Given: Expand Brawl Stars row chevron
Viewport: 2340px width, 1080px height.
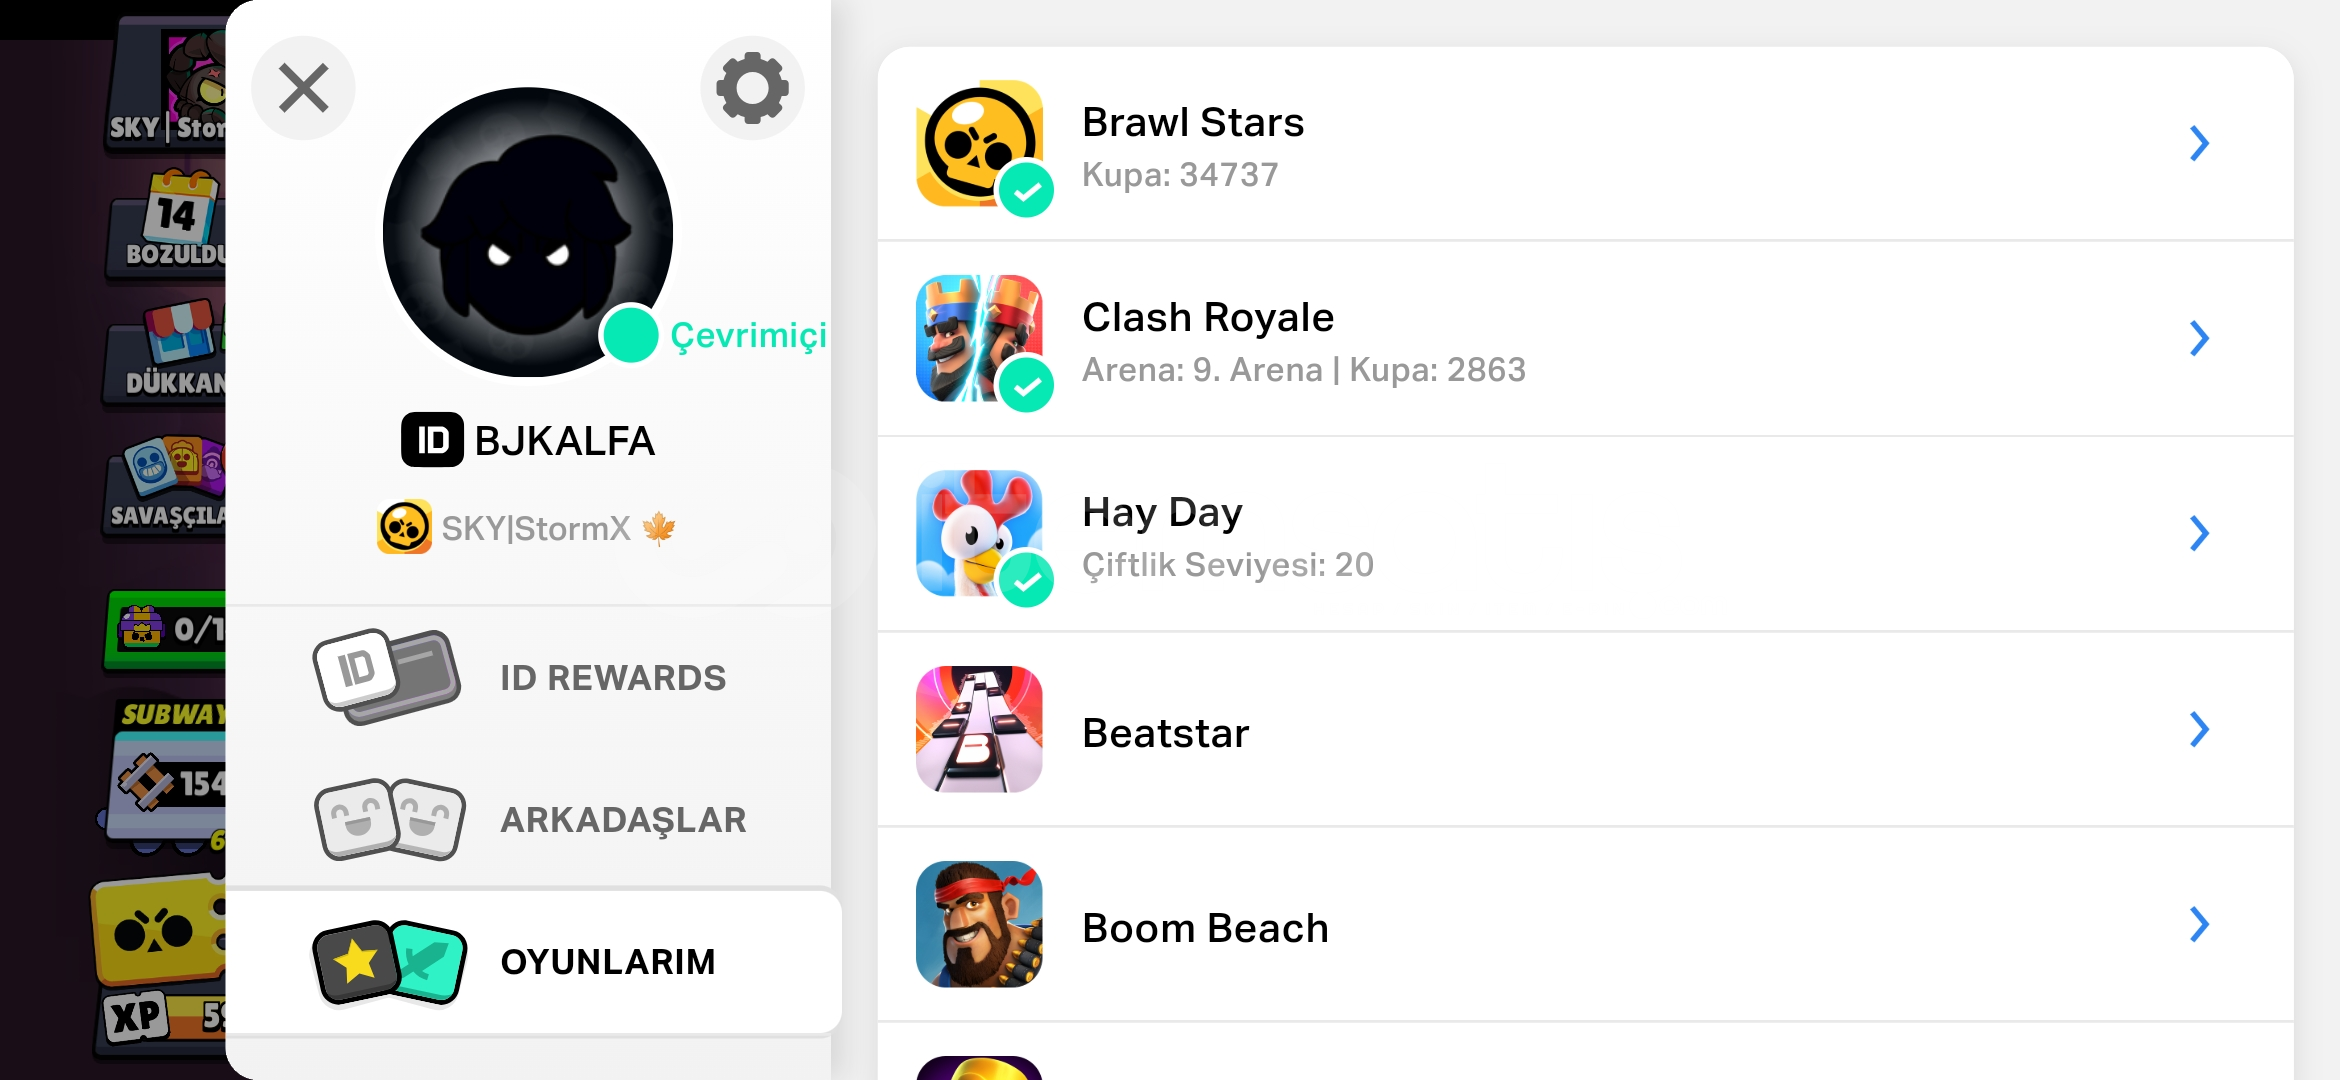Looking at the screenshot, I should coord(2199,143).
